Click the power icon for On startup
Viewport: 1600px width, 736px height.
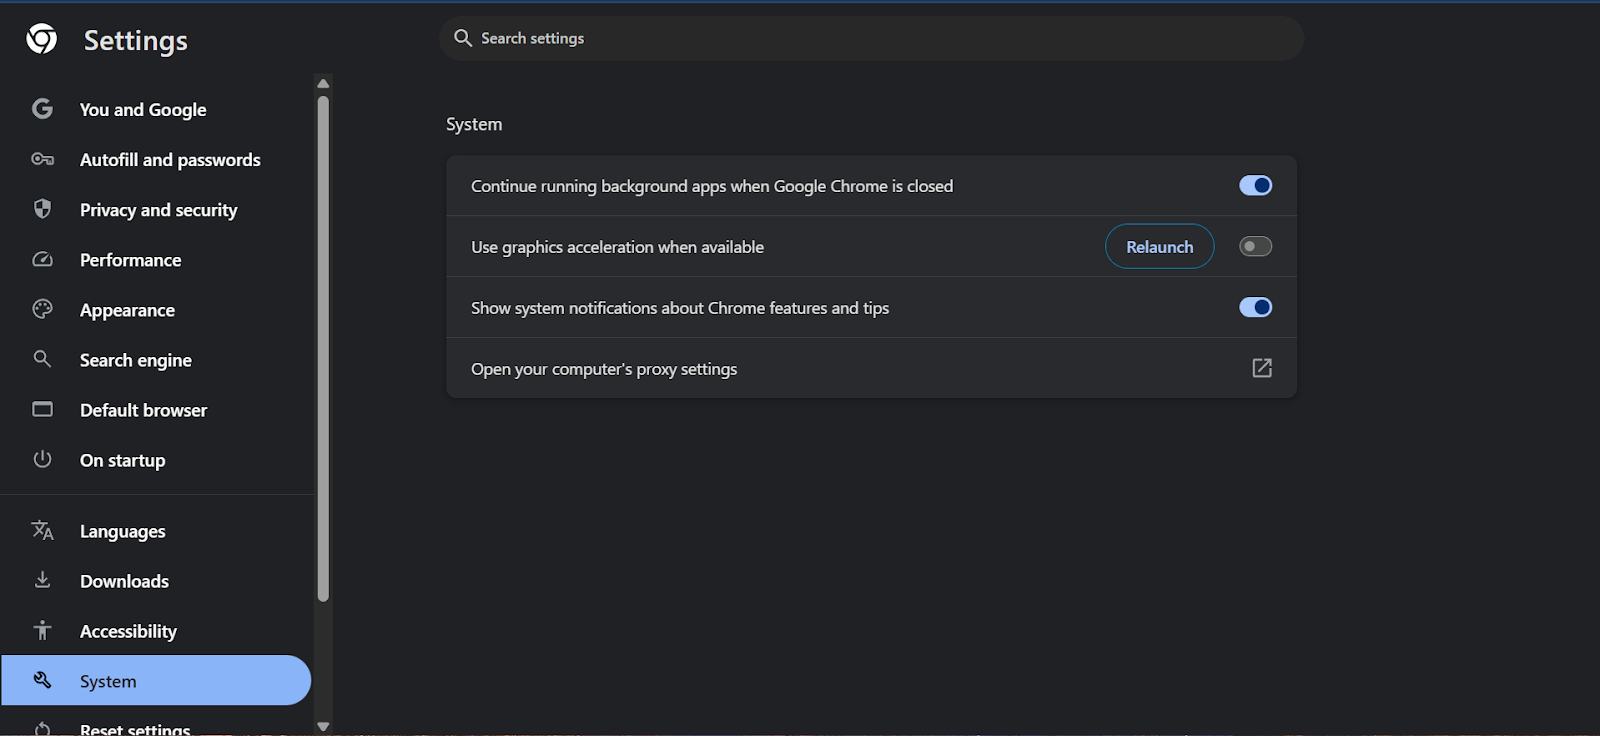click(x=42, y=459)
